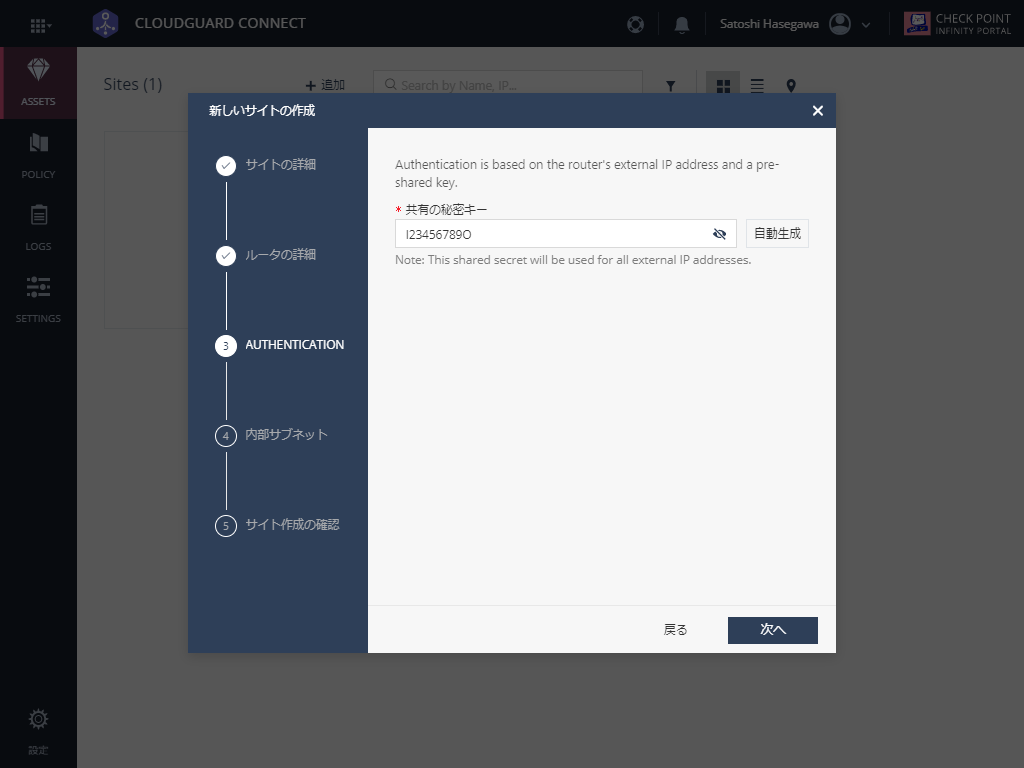Viewport: 1024px width, 768px height.
Task: Open the Logs section
Action: pos(39,227)
